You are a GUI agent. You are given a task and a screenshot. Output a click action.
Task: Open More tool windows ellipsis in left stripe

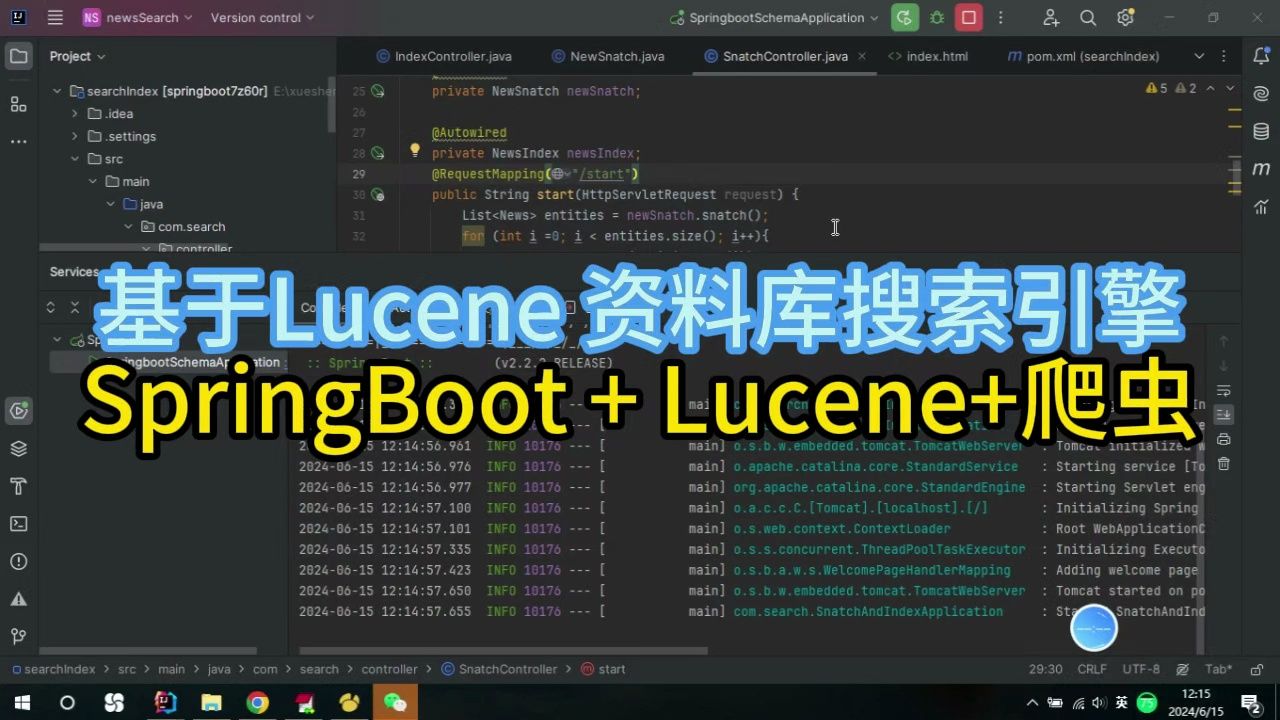(x=18, y=142)
